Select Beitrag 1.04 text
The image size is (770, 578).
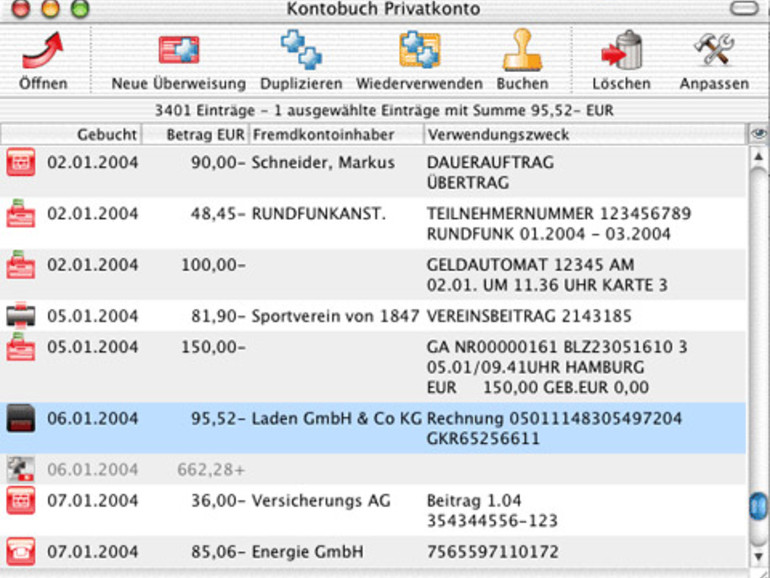[x=474, y=501]
